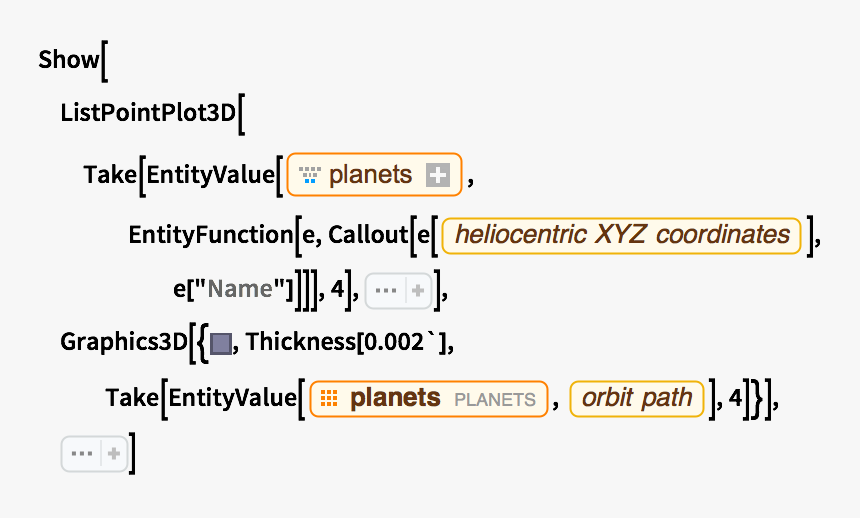
Task: Click the first planets entity text
Action: [x=370, y=176]
